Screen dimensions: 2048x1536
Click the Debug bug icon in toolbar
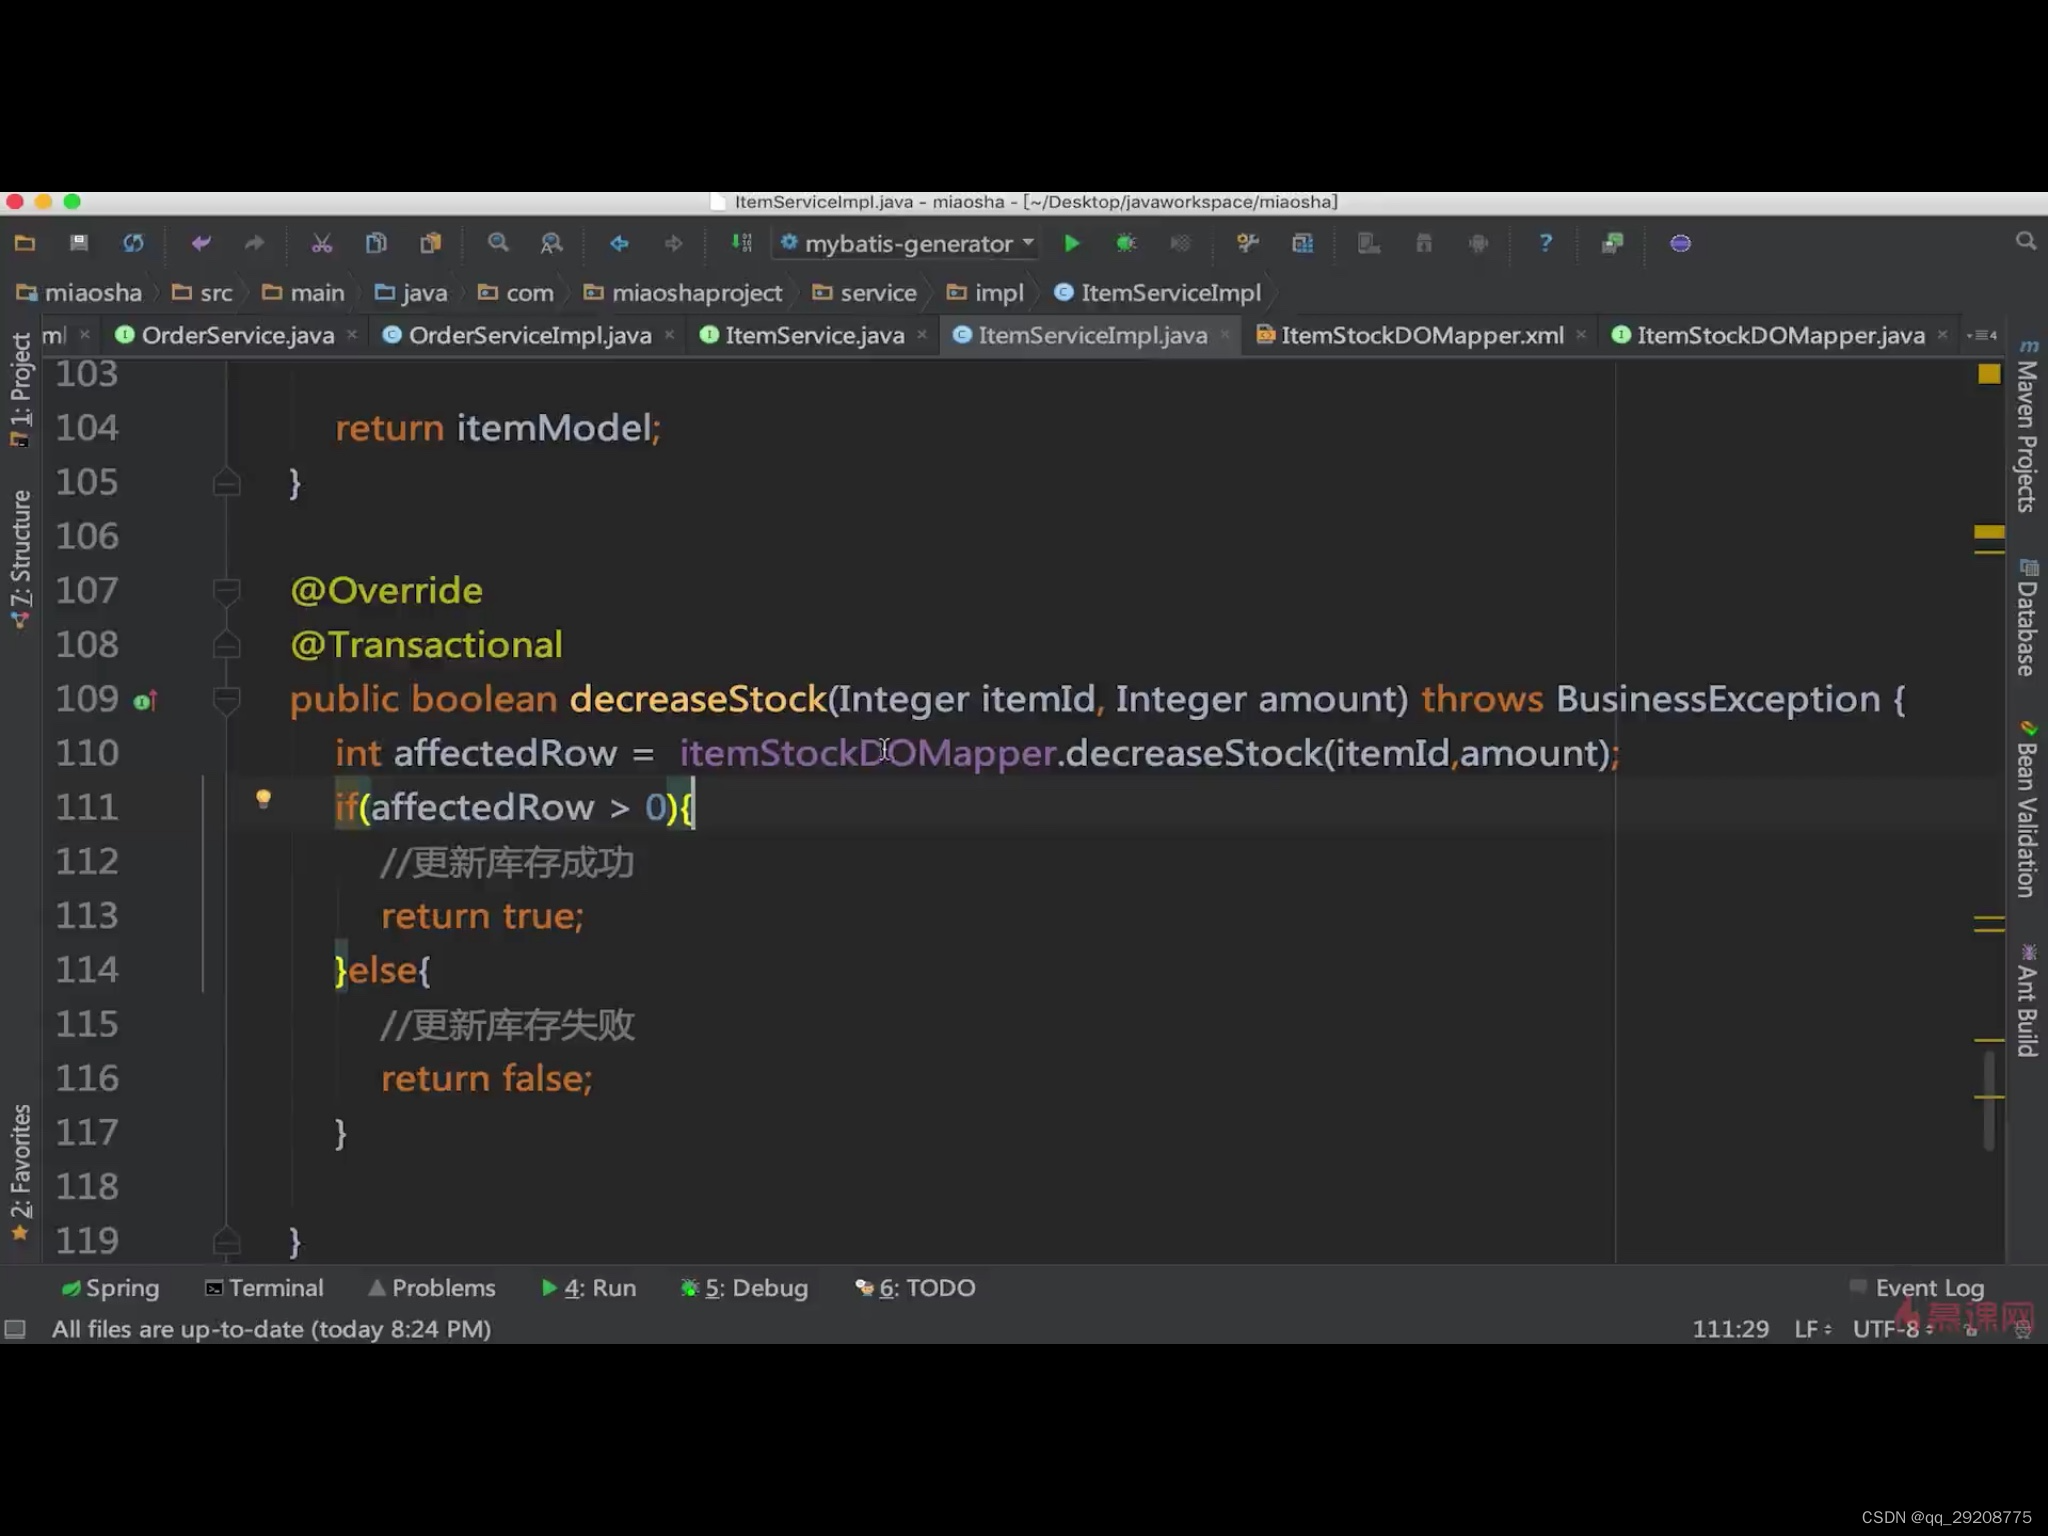[x=1126, y=243]
